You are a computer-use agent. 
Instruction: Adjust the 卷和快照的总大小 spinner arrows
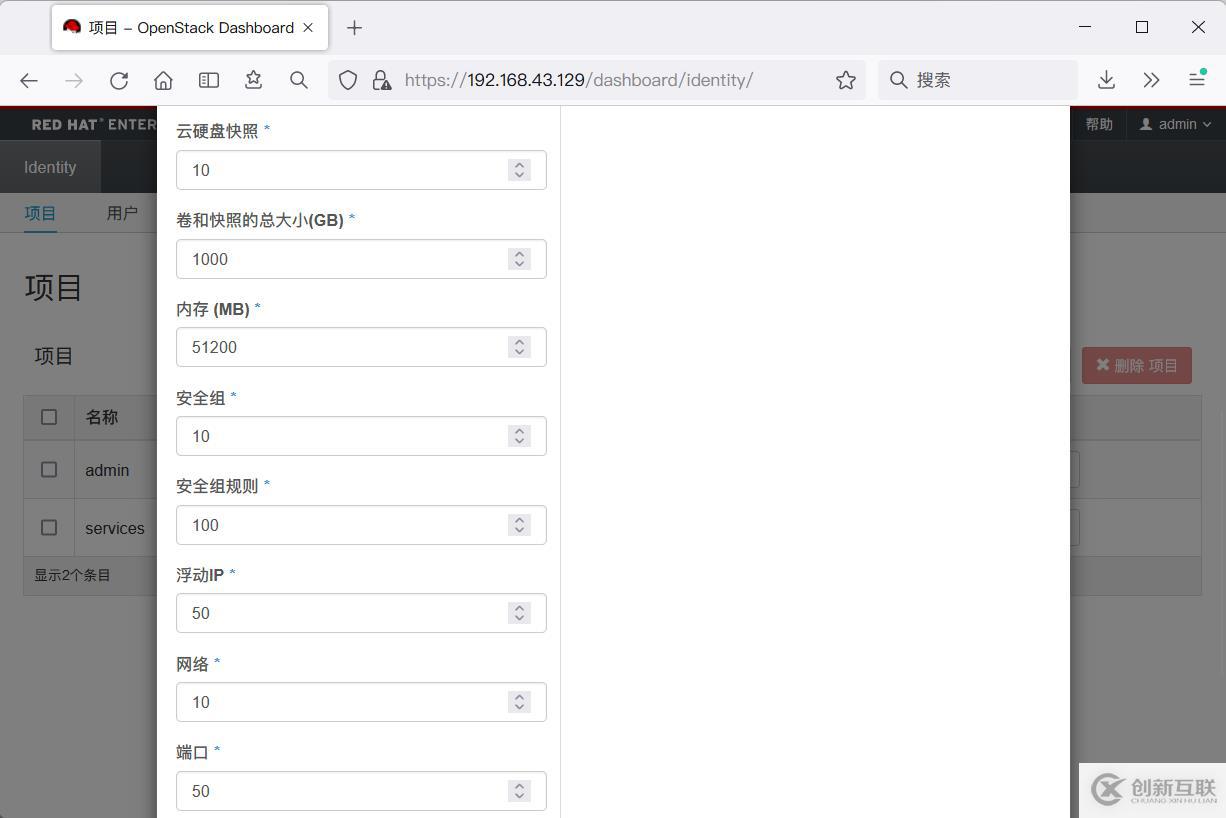pos(519,259)
